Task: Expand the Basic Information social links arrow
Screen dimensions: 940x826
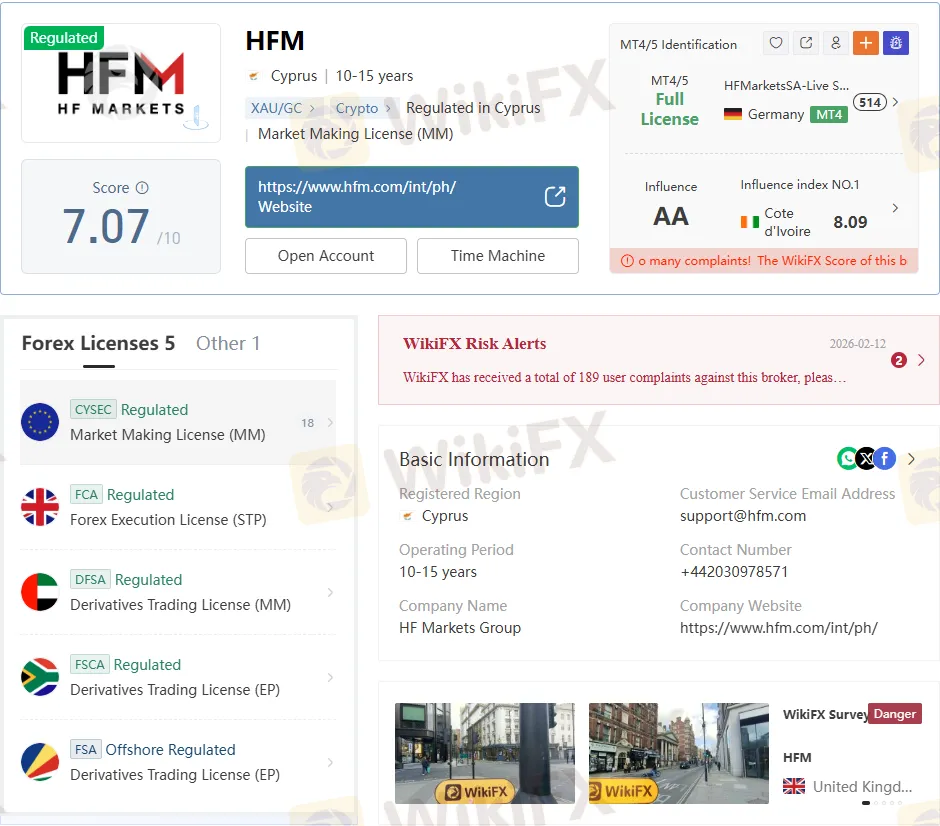Action: (x=911, y=459)
